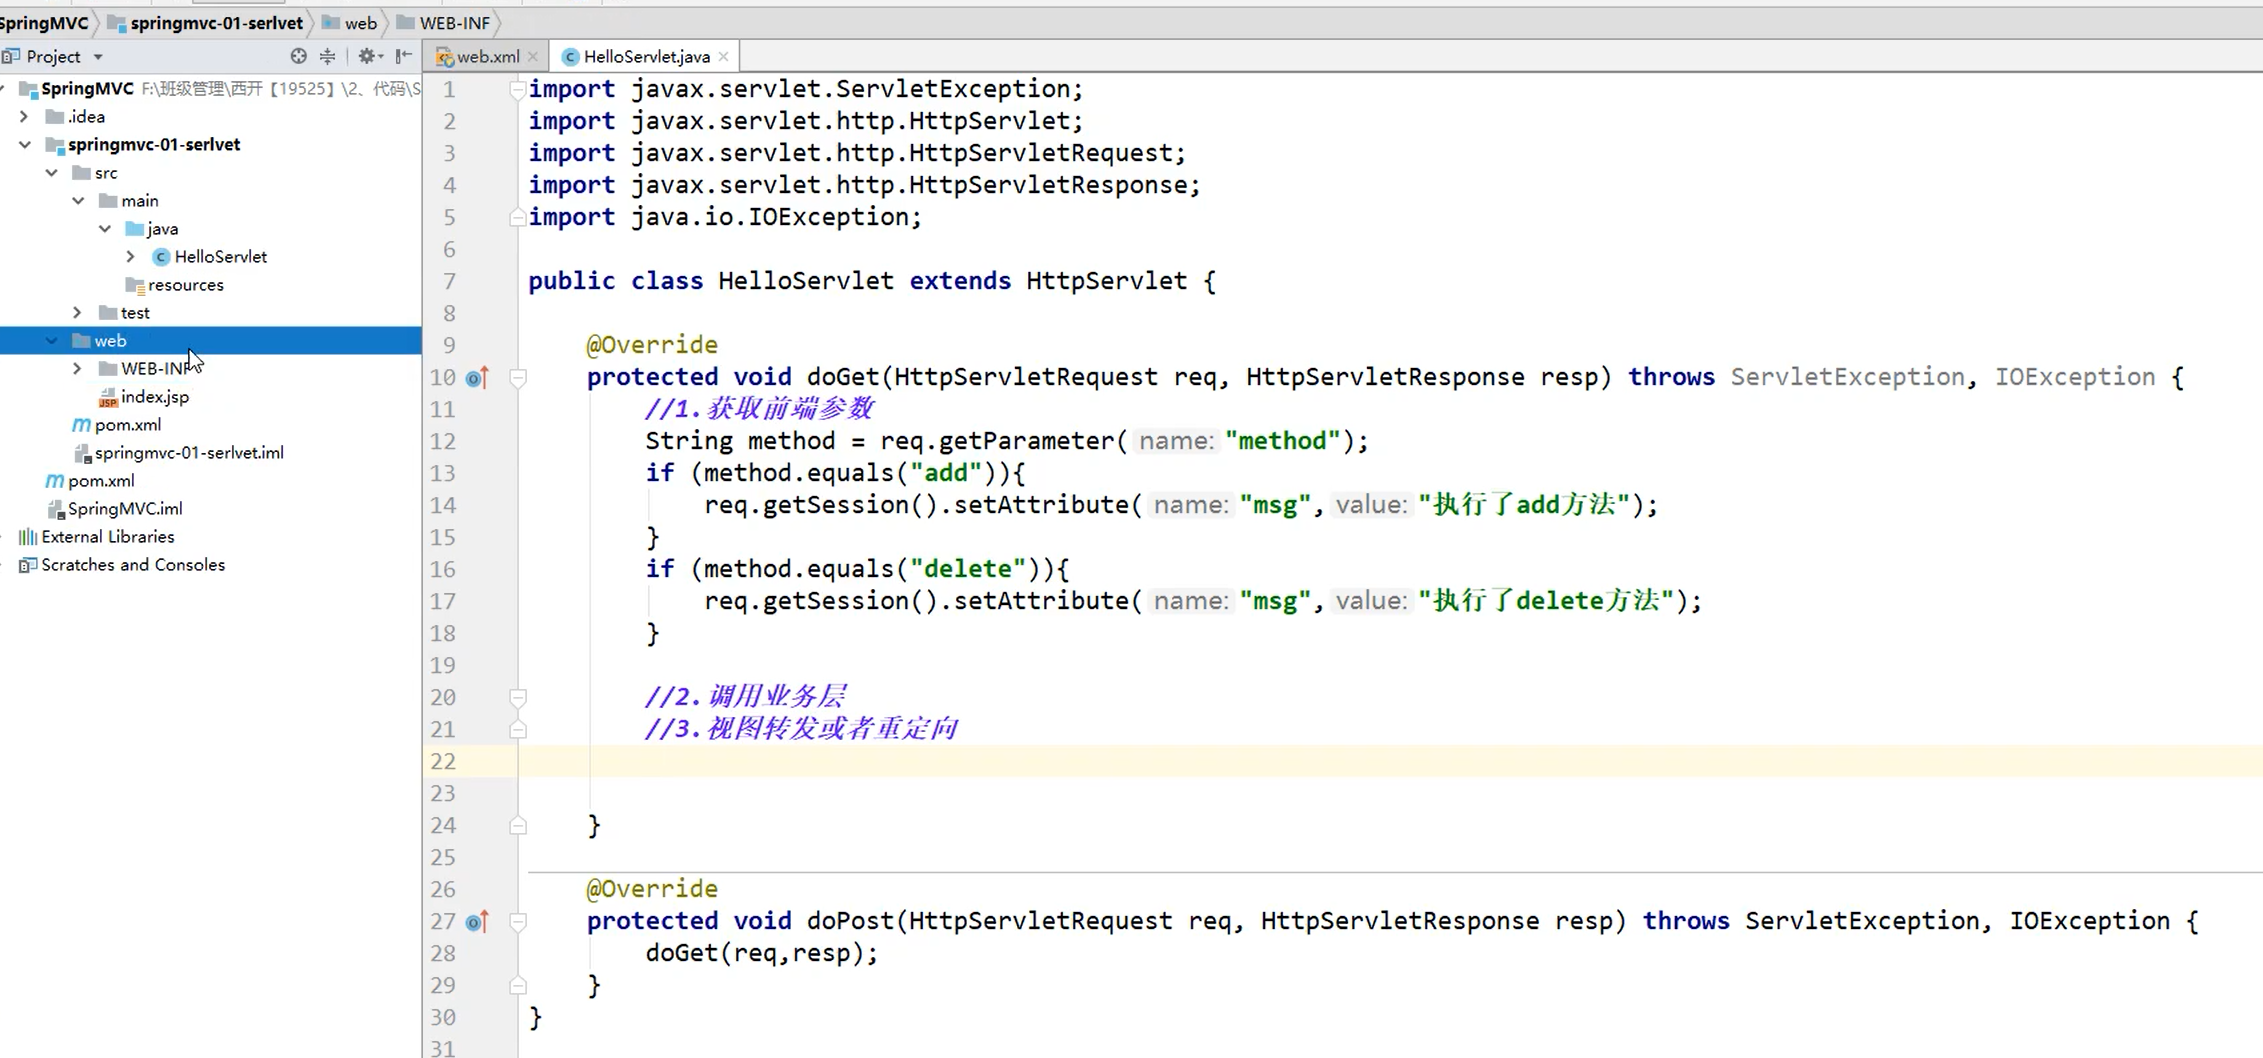The image size is (2263, 1058).
Task: Select the SpringMVC project root
Action: [x=87, y=89]
